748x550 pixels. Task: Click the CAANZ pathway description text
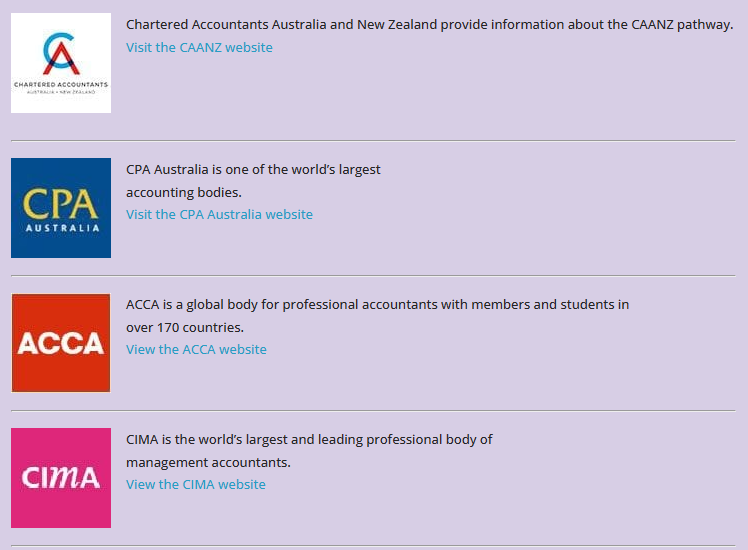(429, 25)
